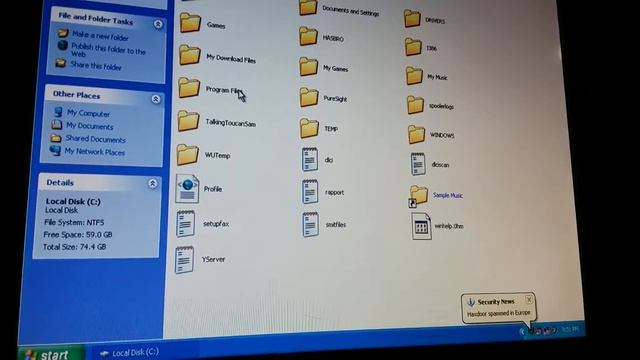Viewport: 640px width, 360px height.
Task: Select the HASBRO folder icon
Action: coord(308,36)
